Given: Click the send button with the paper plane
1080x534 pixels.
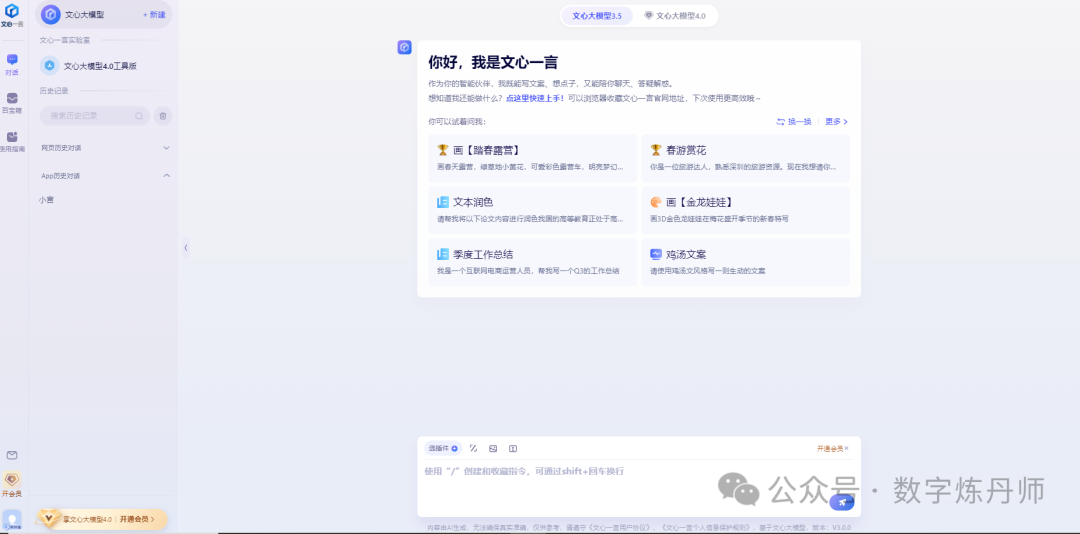Looking at the screenshot, I should (x=842, y=502).
